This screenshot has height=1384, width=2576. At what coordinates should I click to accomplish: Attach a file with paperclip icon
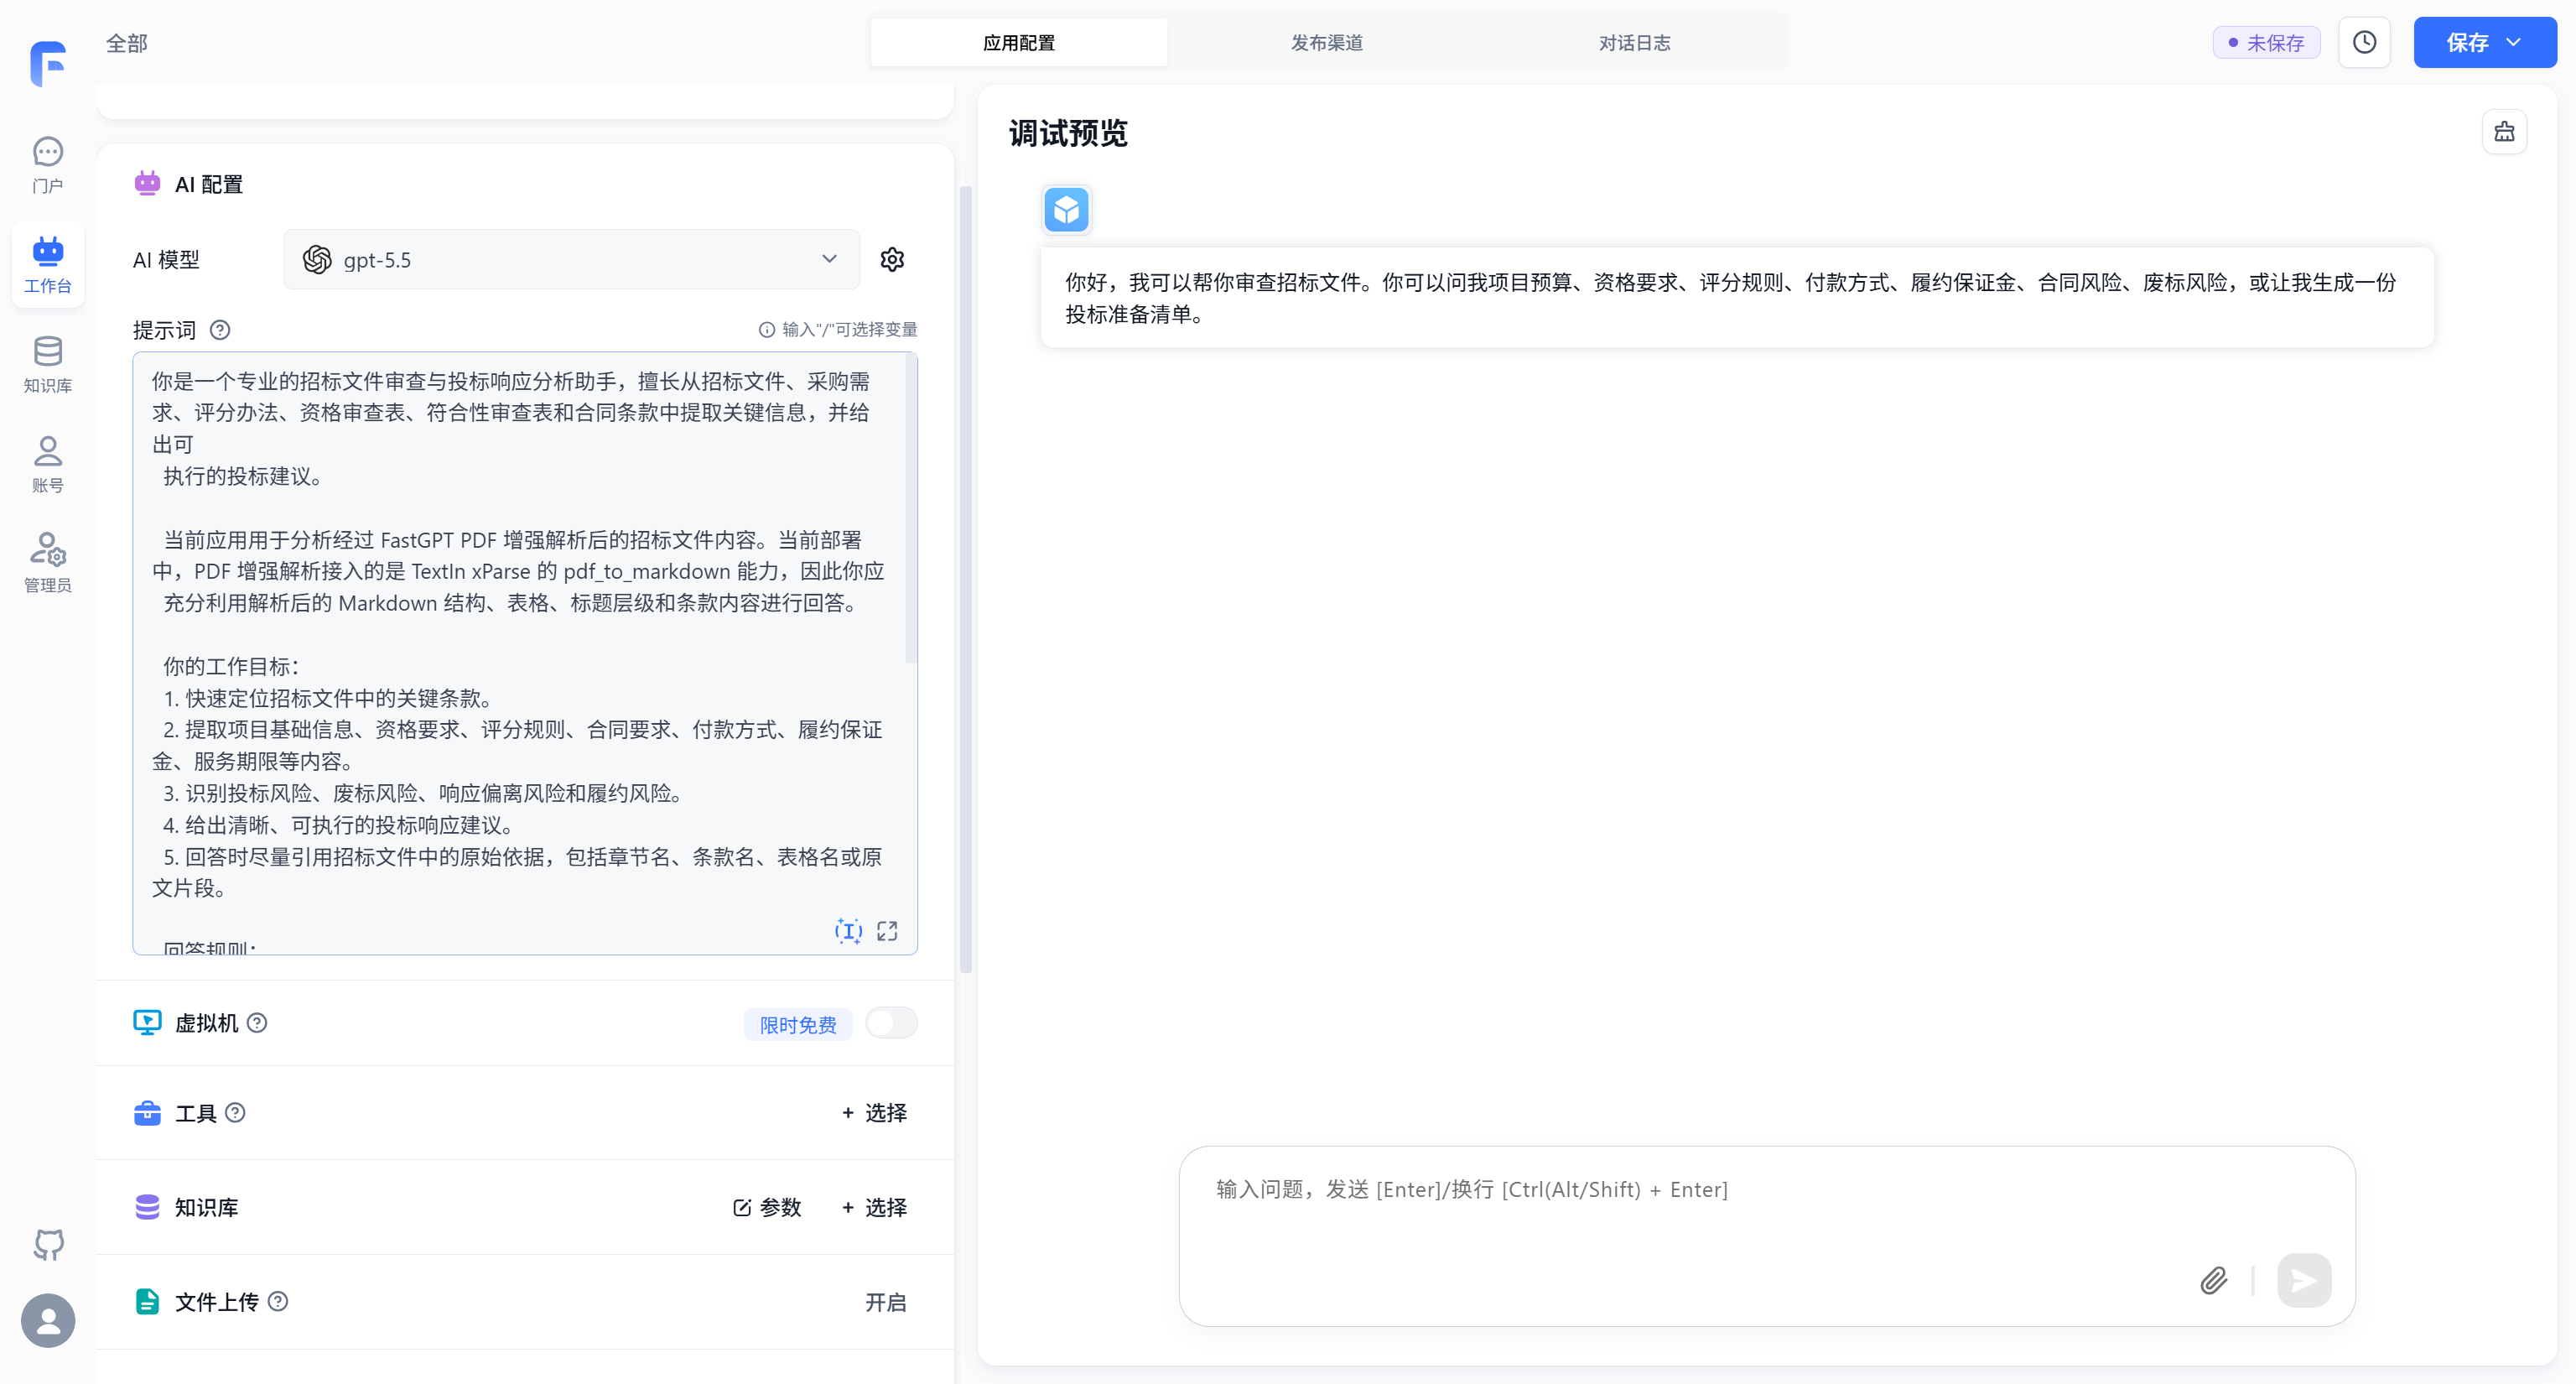click(x=2213, y=1280)
